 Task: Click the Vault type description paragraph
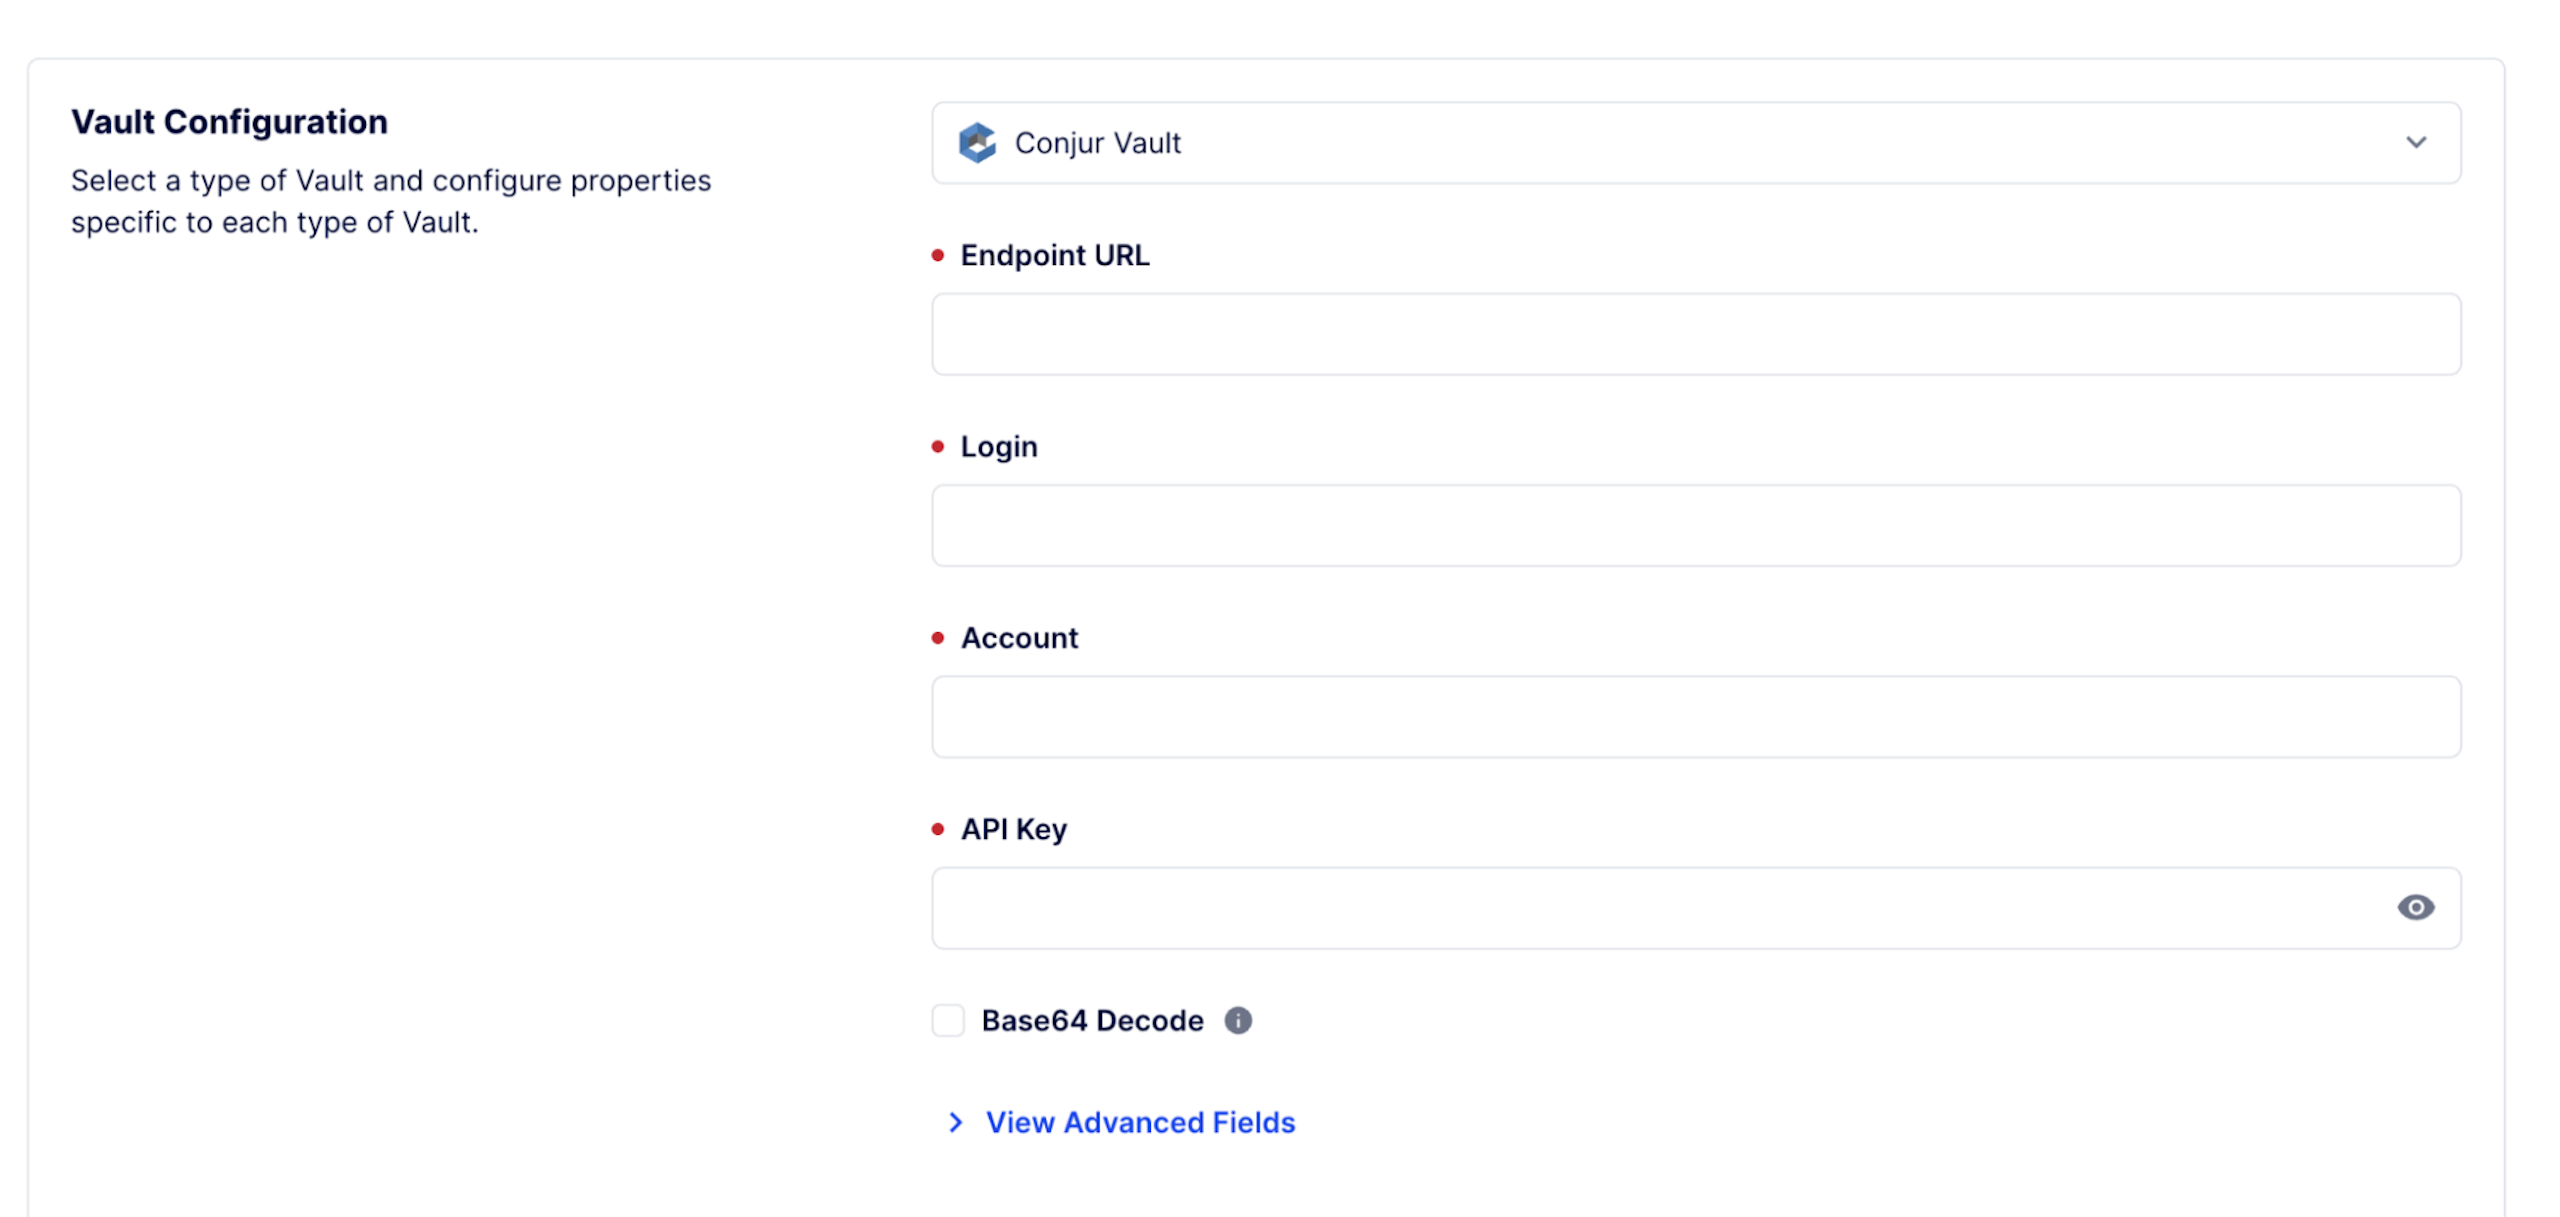(390, 201)
